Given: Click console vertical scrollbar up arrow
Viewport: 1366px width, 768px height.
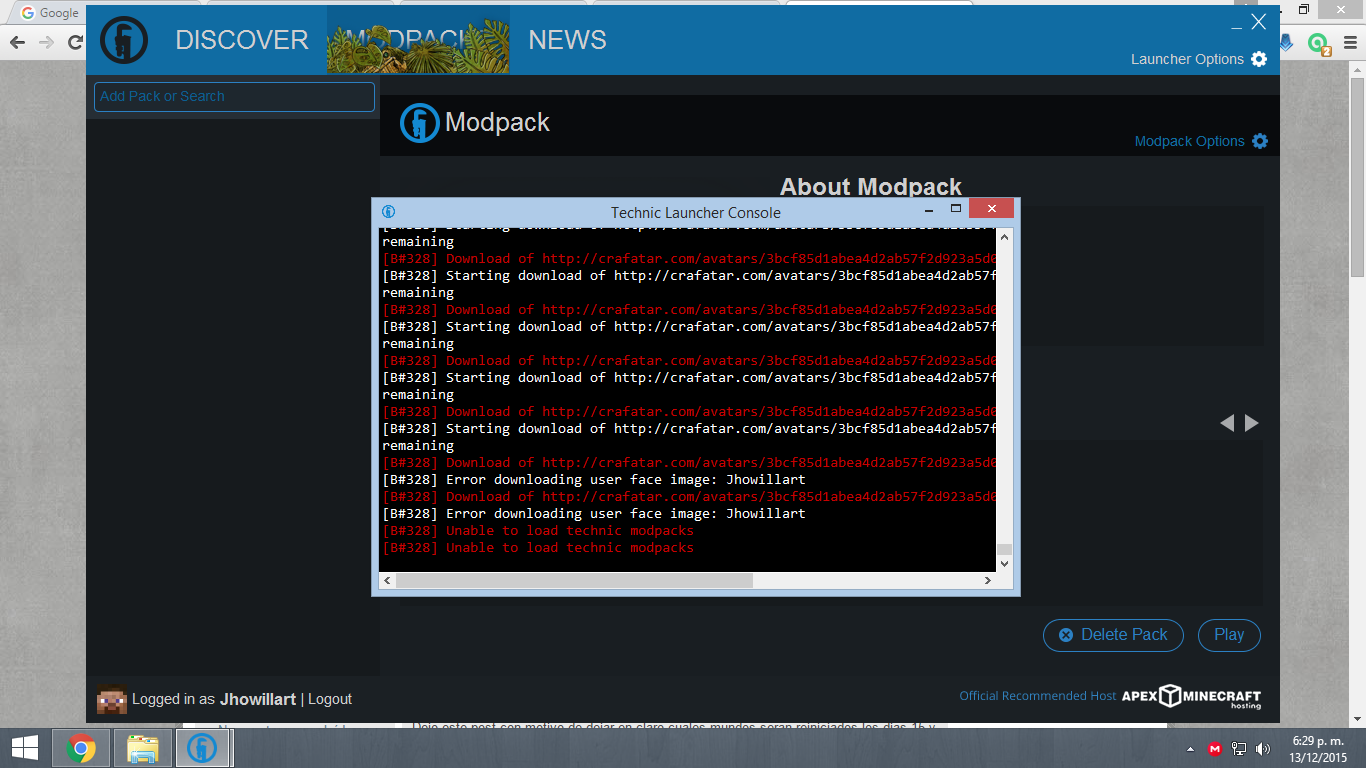Looking at the screenshot, I should [x=1005, y=236].
